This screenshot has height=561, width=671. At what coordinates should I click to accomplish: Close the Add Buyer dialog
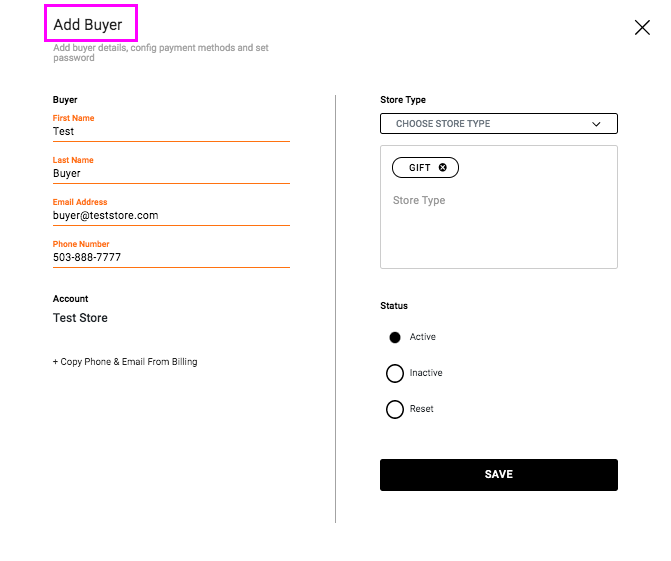(642, 28)
